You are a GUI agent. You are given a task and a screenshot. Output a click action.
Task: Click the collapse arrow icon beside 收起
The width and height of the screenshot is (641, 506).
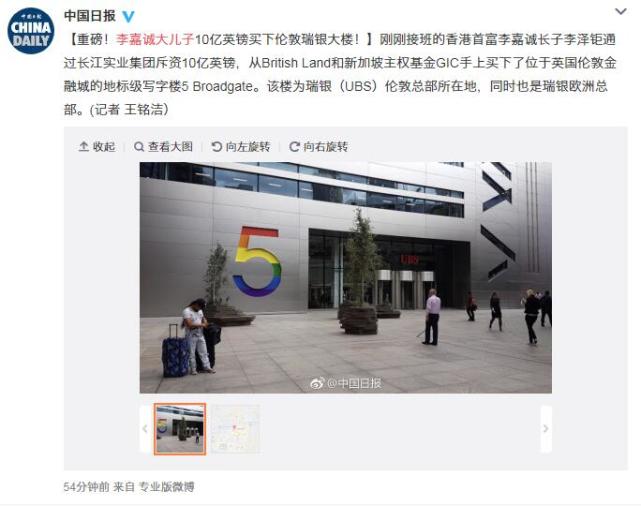[x=83, y=146]
